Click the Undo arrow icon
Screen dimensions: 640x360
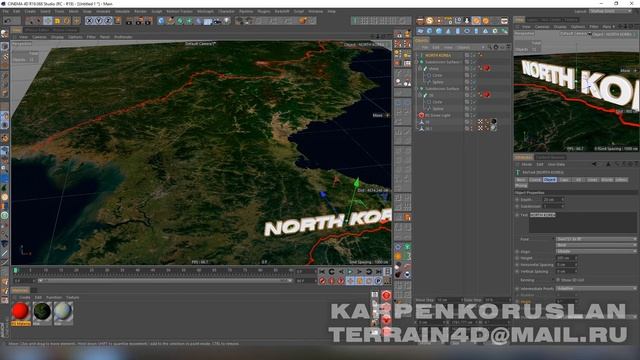coord(7,21)
